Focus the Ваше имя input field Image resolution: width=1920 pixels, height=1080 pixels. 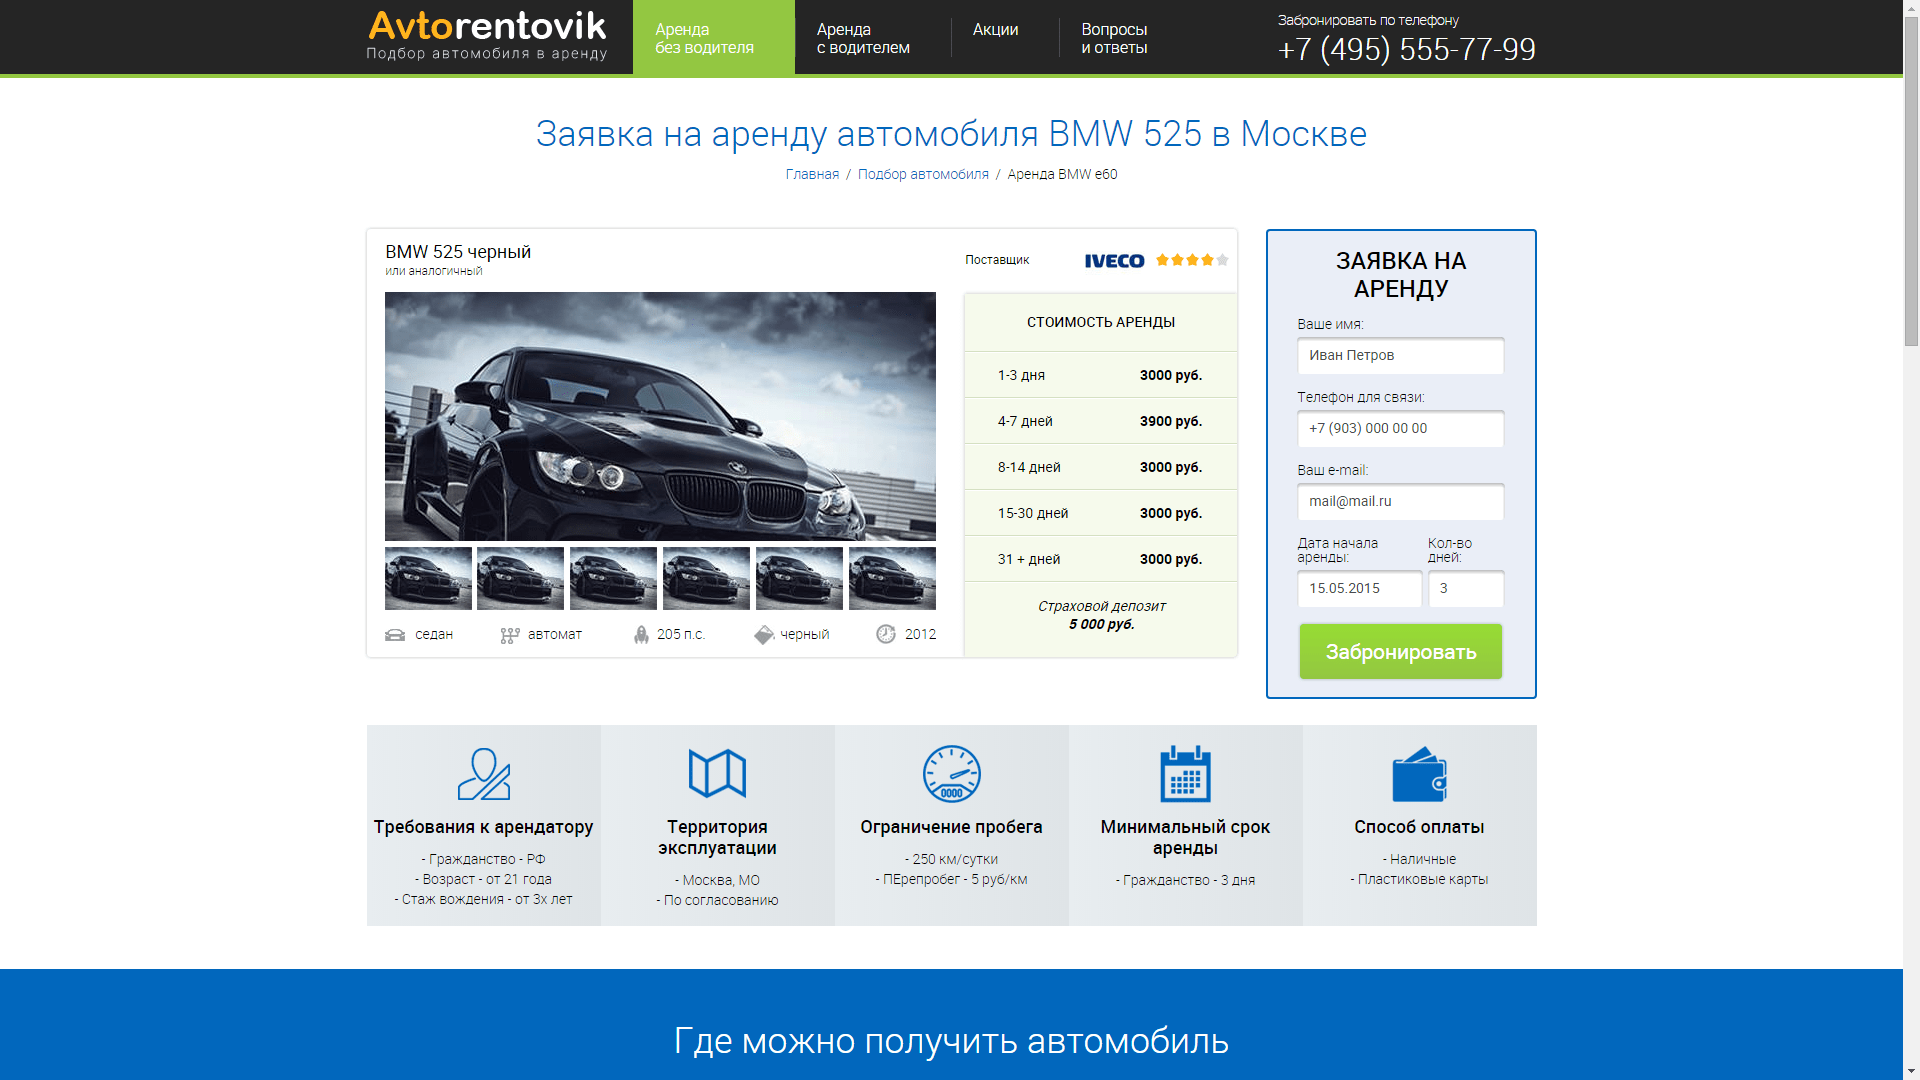coord(1401,356)
